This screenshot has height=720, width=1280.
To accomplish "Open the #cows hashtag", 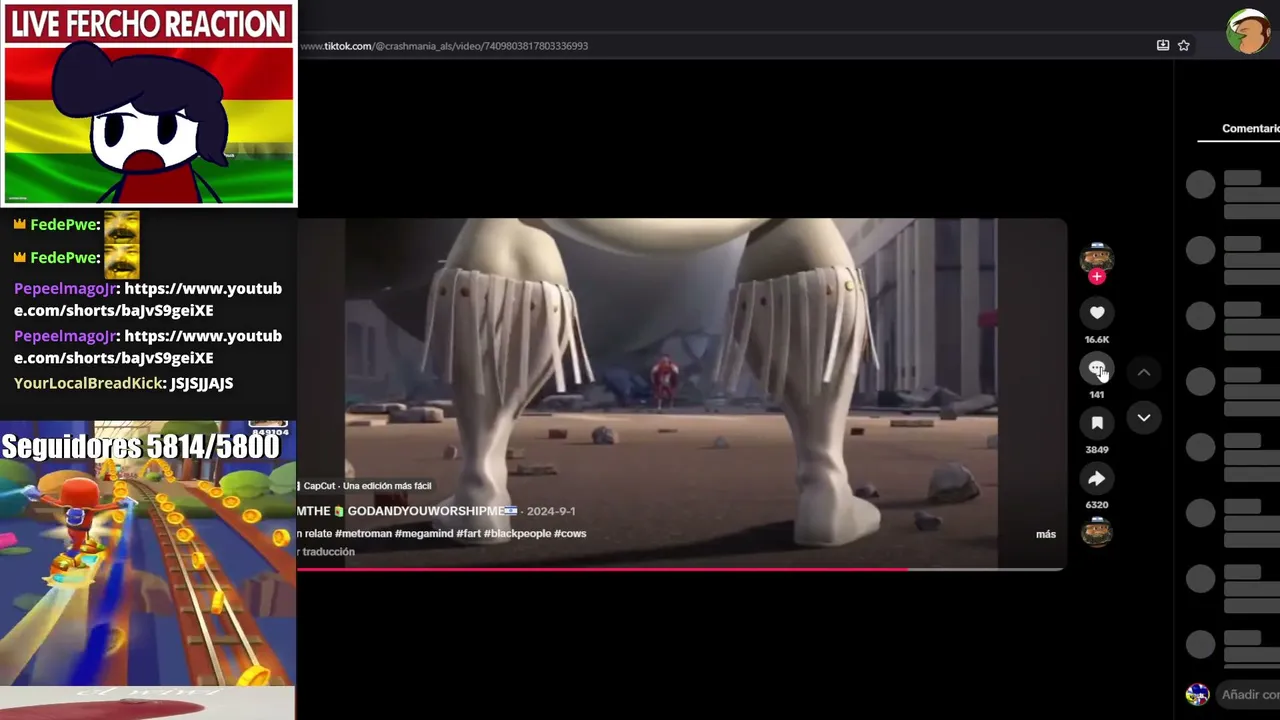I will point(570,534).
